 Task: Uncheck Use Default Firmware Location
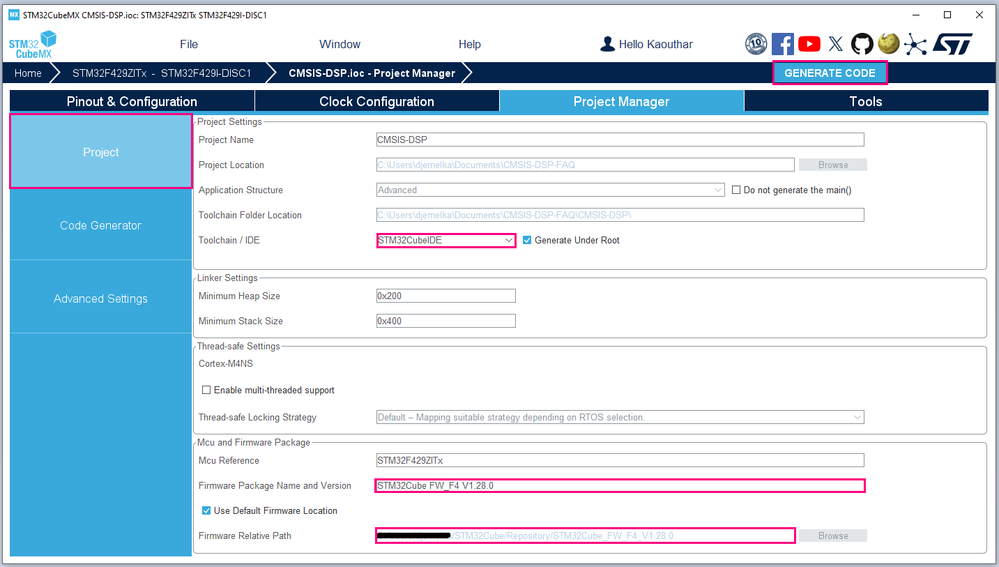click(206, 510)
